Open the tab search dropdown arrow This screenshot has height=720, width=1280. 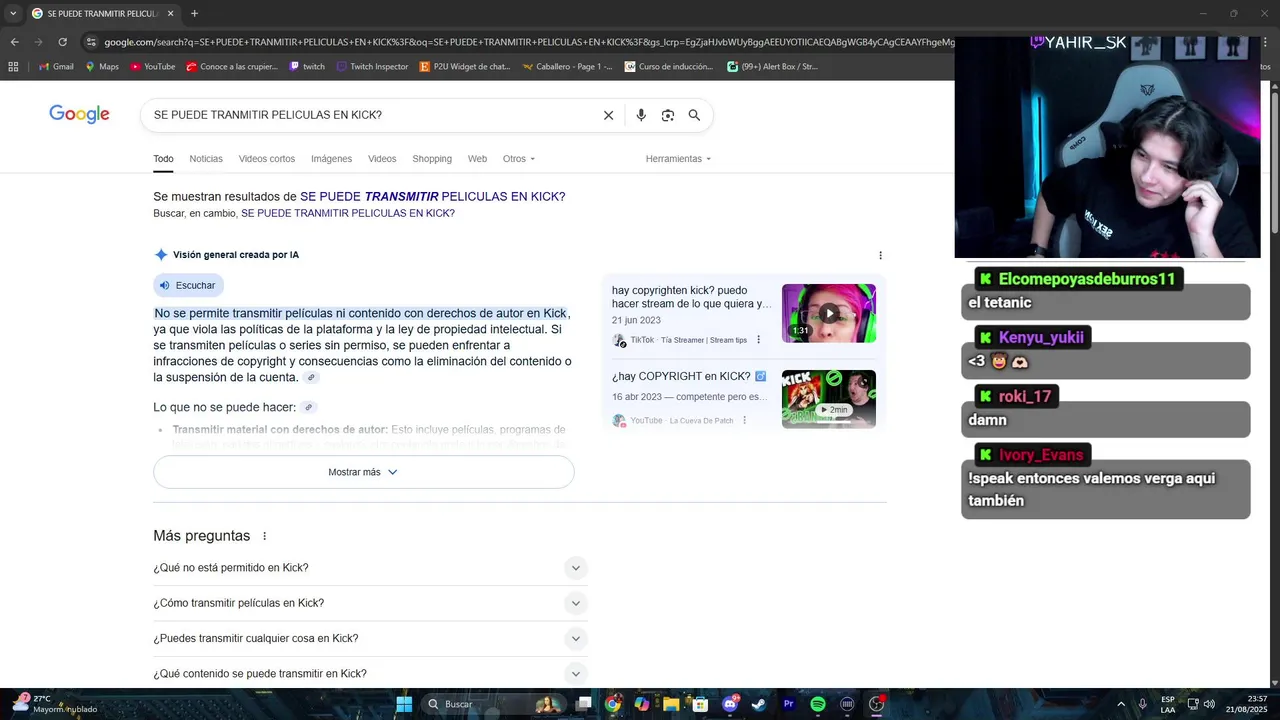pos(13,14)
